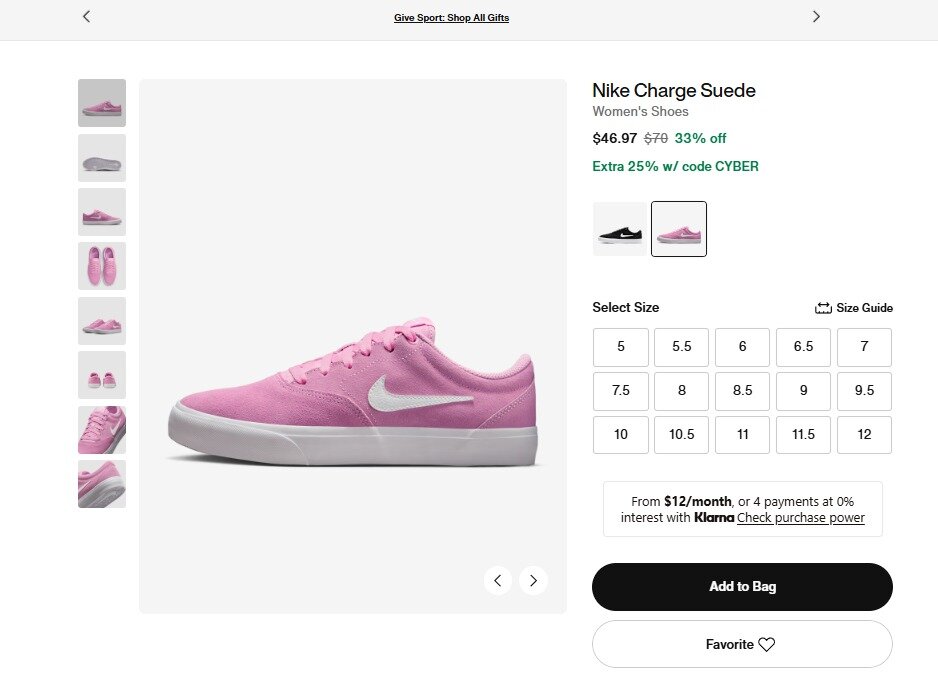Pick size 6.5 option

[803, 347]
